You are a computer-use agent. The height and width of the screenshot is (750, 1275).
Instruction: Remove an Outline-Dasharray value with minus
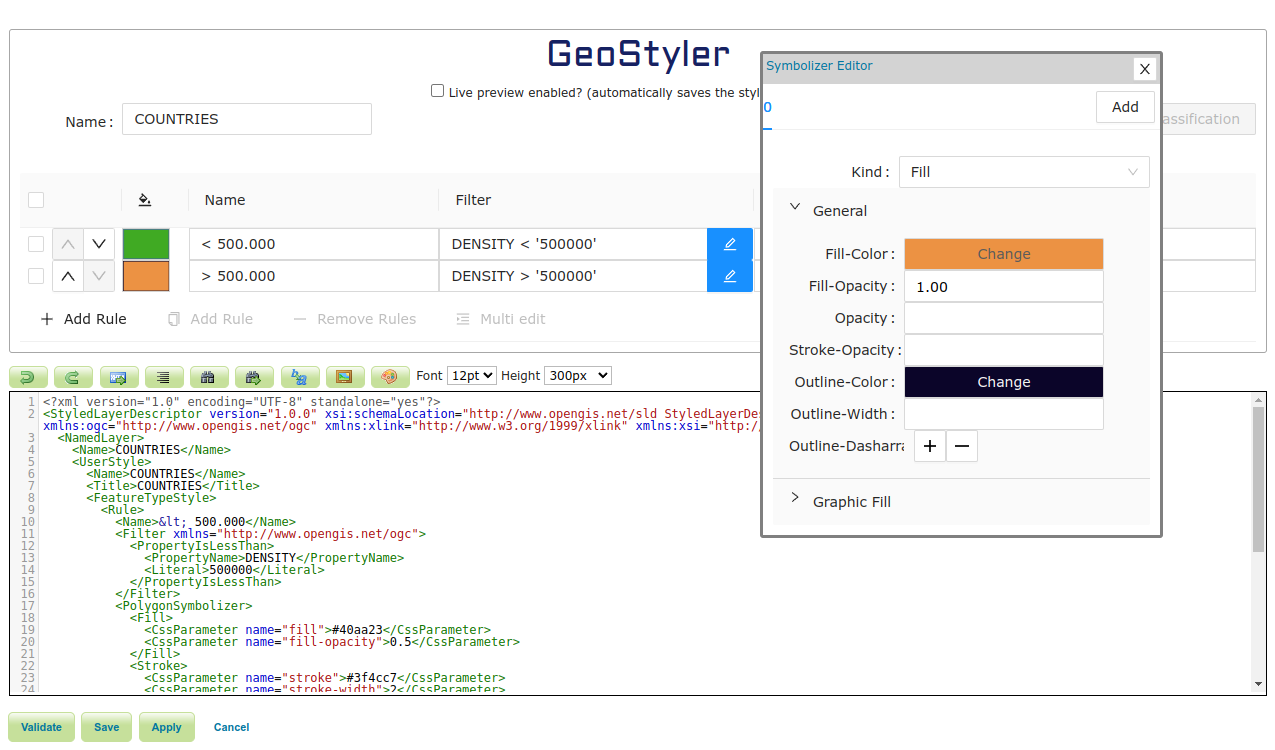[x=962, y=446]
